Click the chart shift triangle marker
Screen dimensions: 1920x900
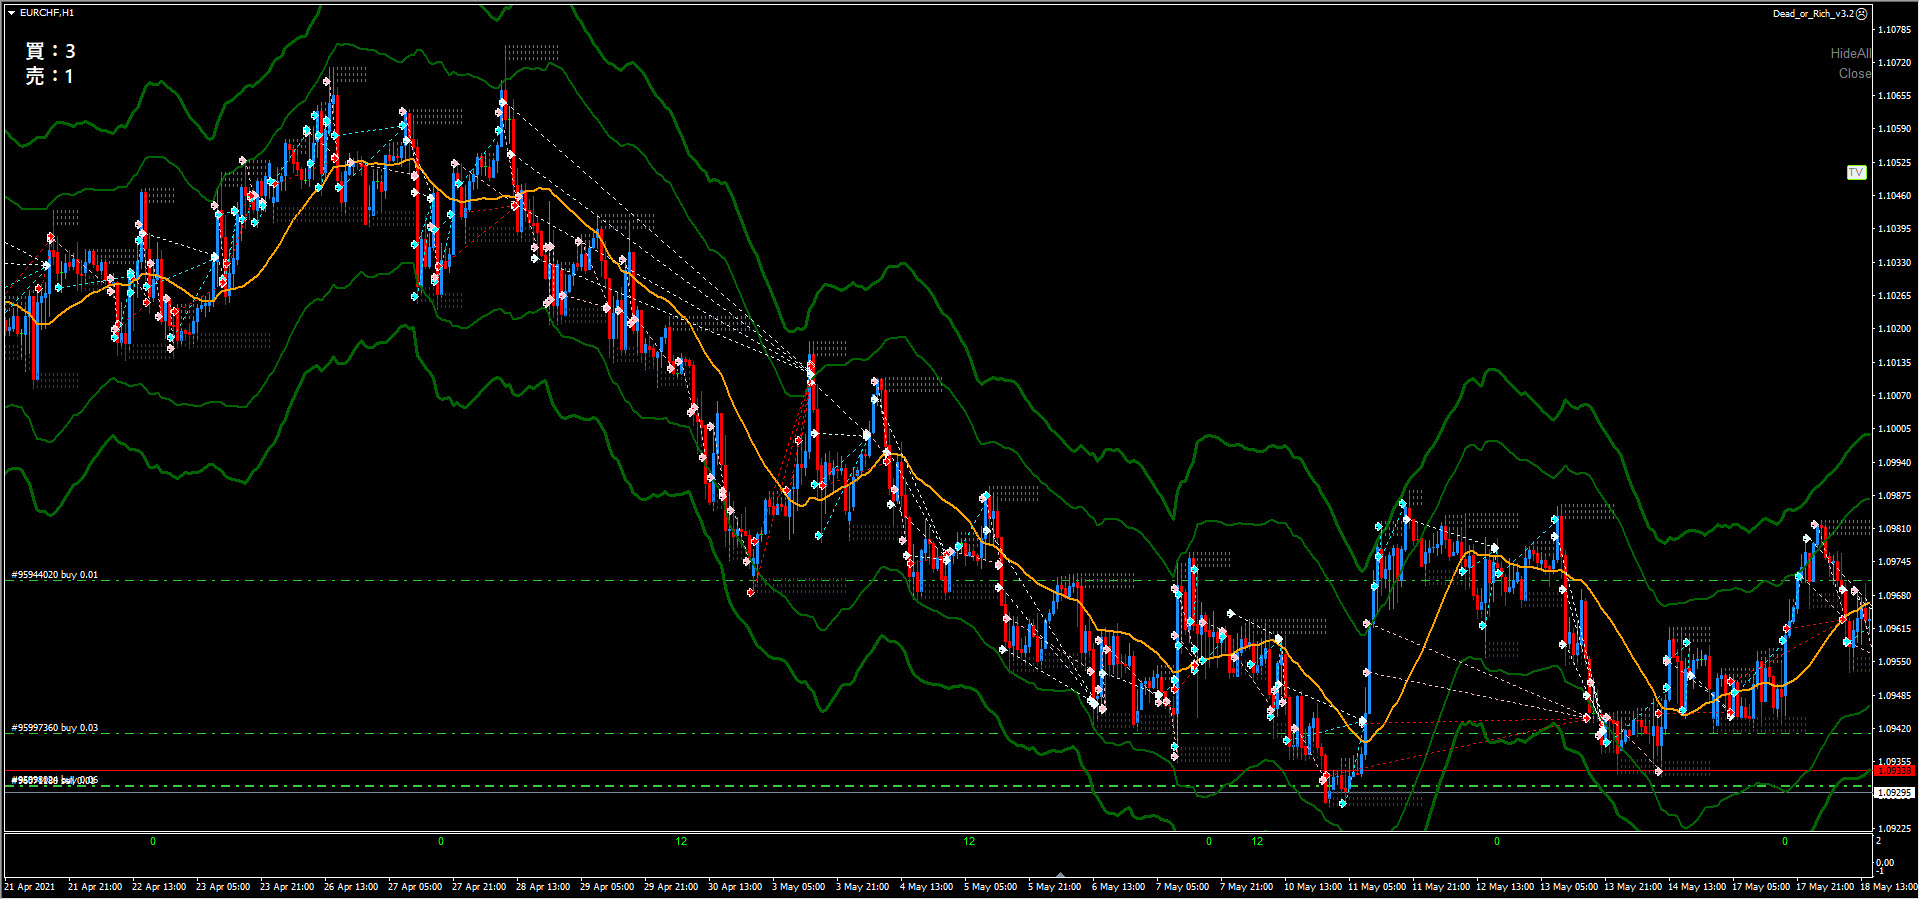1060,874
